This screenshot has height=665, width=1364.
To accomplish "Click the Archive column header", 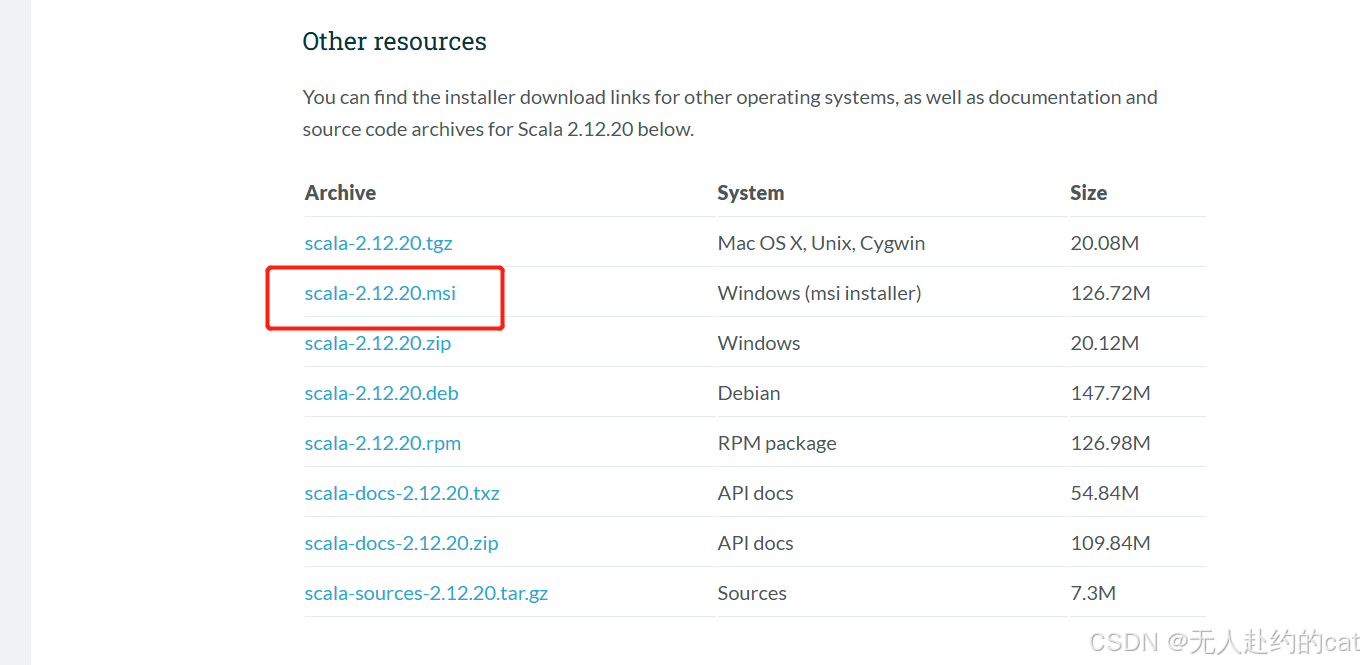I will point(341,192).
